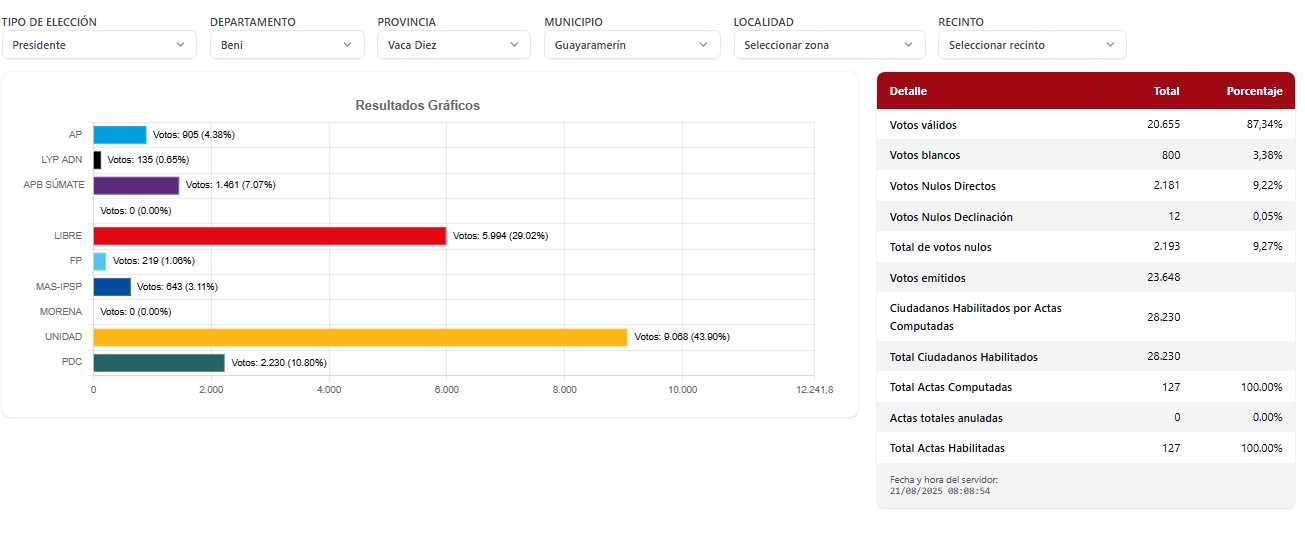Click the yellow UNIDAD bar
This screenshot has height=552, width=1305.
(360, 337)
